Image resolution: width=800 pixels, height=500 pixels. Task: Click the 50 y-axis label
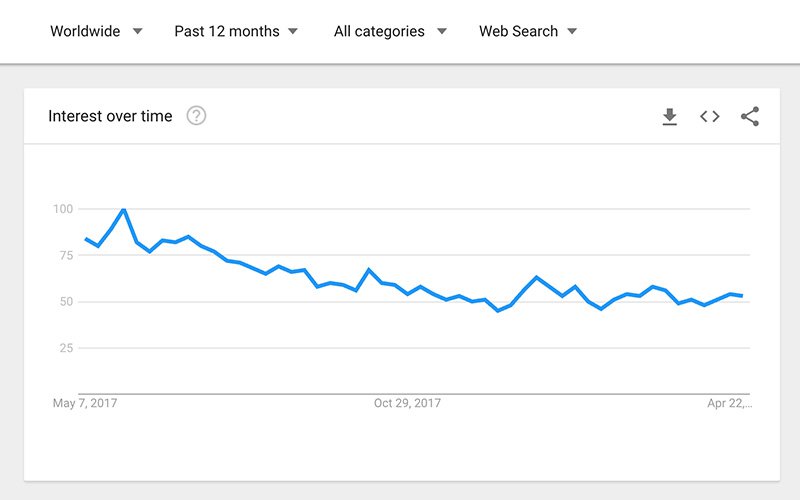[x=66, y=302]
